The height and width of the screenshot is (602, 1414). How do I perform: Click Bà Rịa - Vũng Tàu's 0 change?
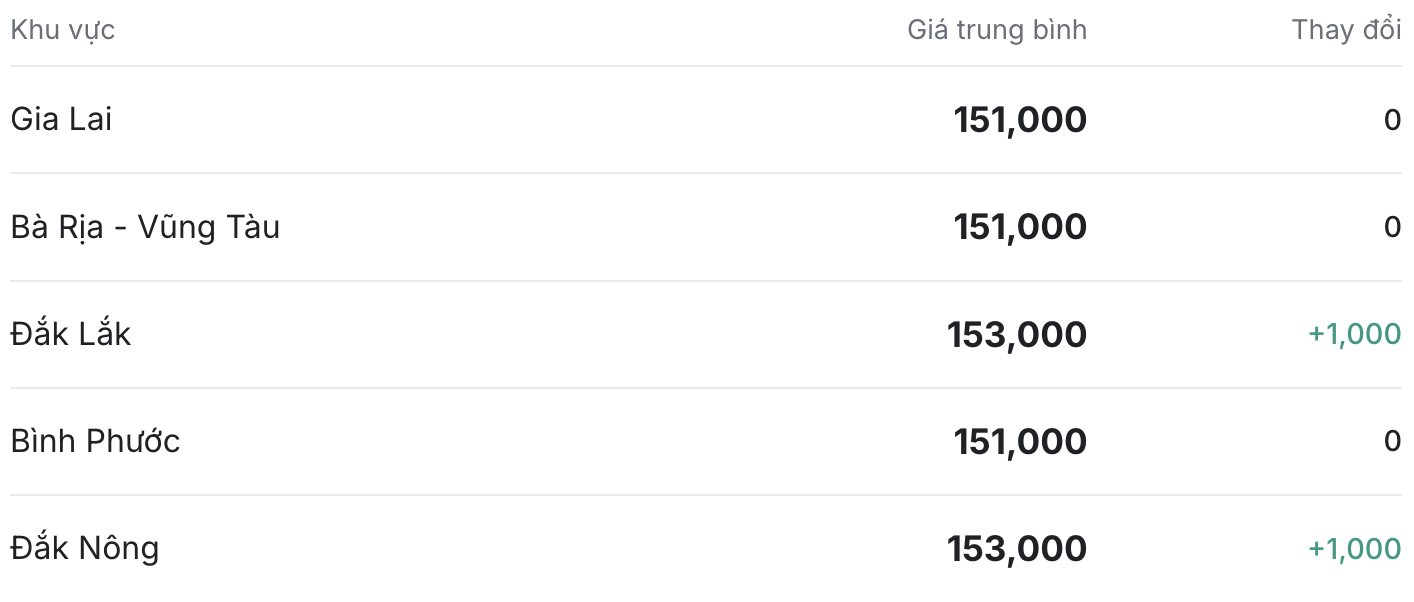tap(1392, 227)
